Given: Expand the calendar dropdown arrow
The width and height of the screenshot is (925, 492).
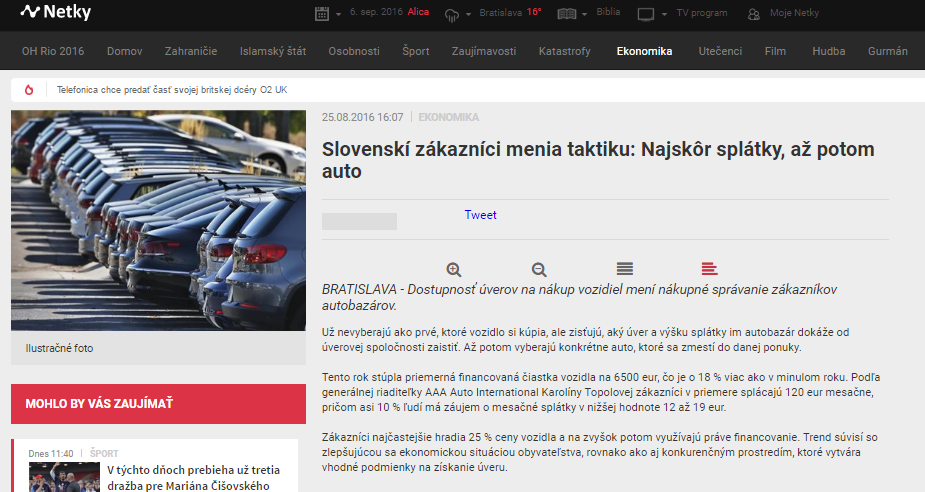Looking at the screenshot, I should point(339,15).
